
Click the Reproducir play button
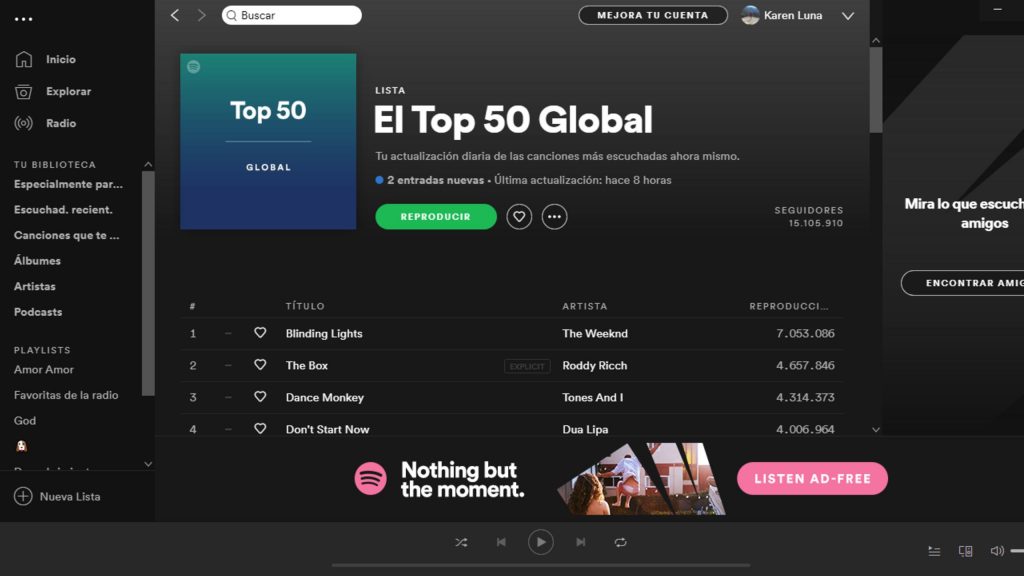coord(436,216)
